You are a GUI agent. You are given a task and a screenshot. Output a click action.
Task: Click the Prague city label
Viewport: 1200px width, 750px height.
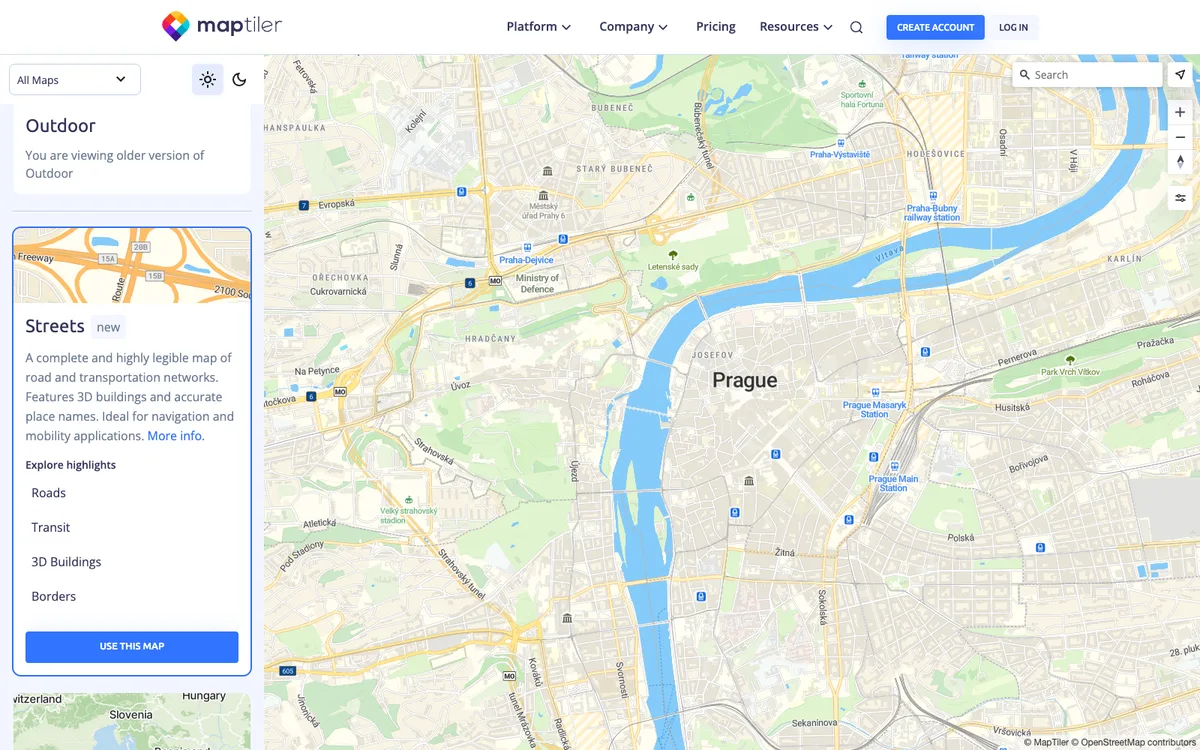pyautogui.click(x=744, y=381)
